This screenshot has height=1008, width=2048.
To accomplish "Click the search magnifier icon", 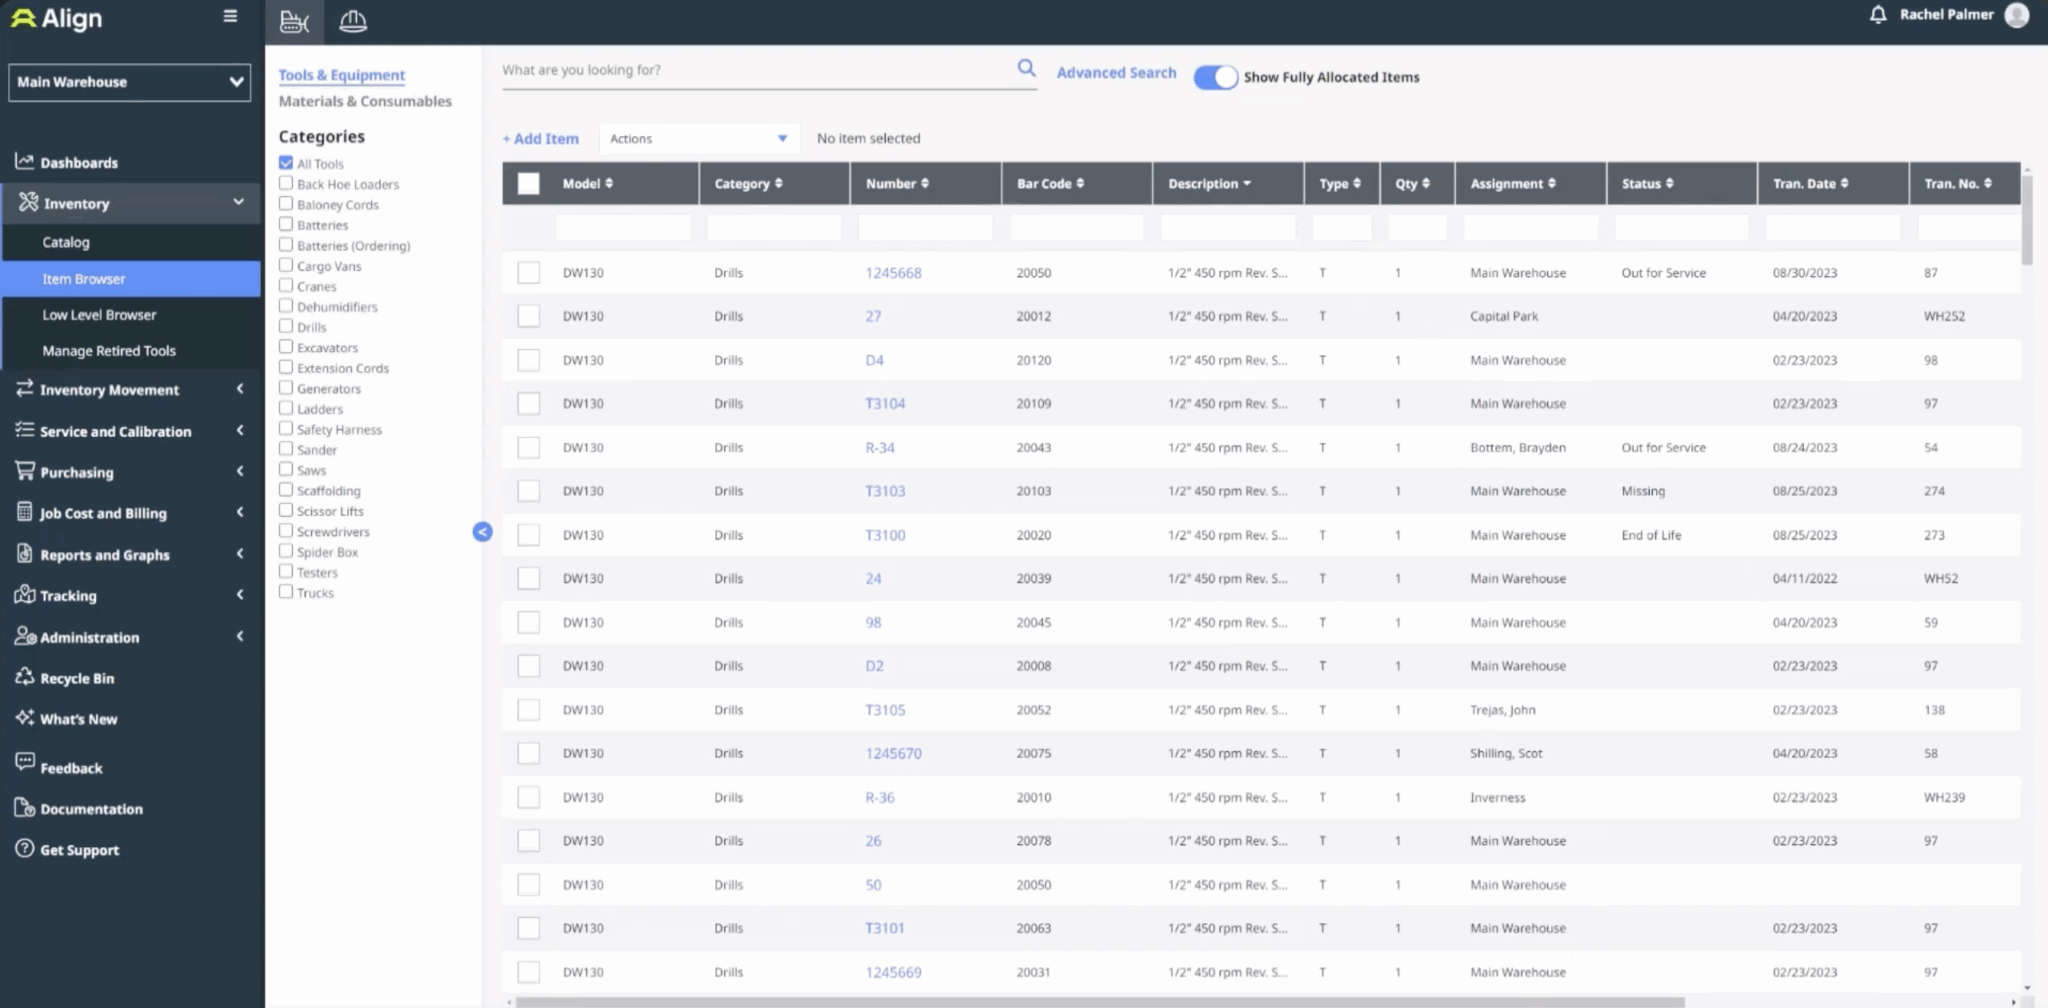I will (x=1026, y=68).
